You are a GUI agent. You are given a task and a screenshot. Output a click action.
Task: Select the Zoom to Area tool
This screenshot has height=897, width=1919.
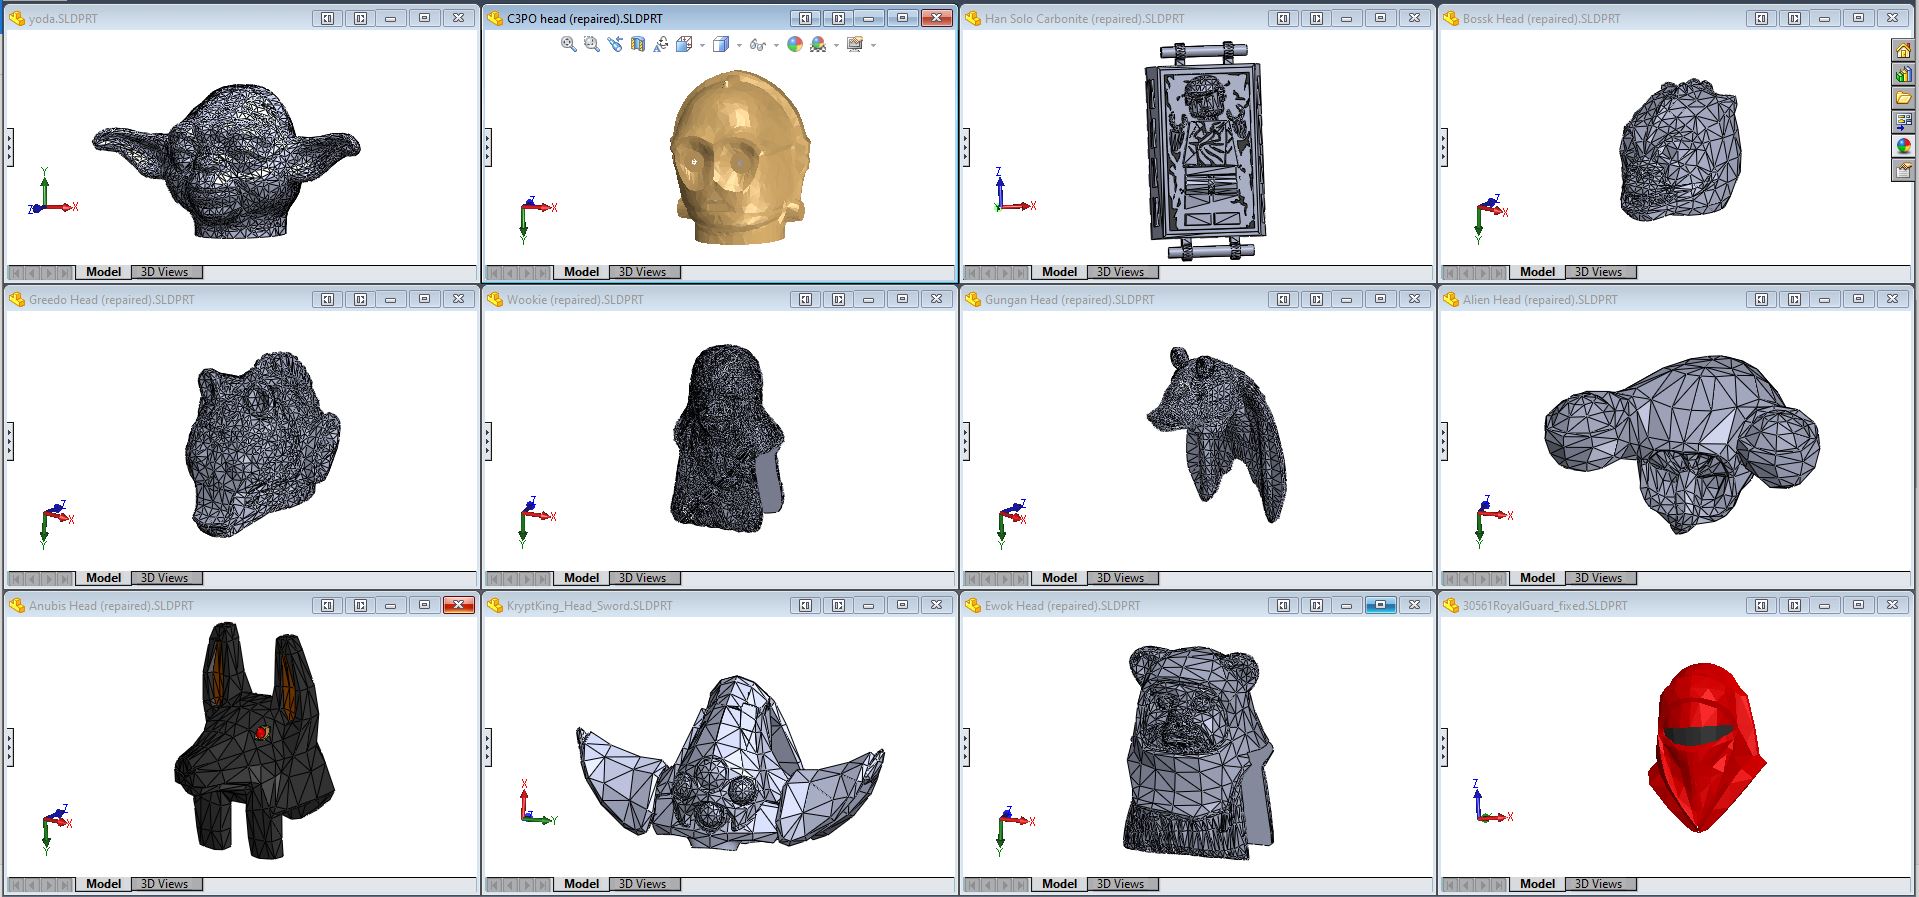[x=591, y=44]
